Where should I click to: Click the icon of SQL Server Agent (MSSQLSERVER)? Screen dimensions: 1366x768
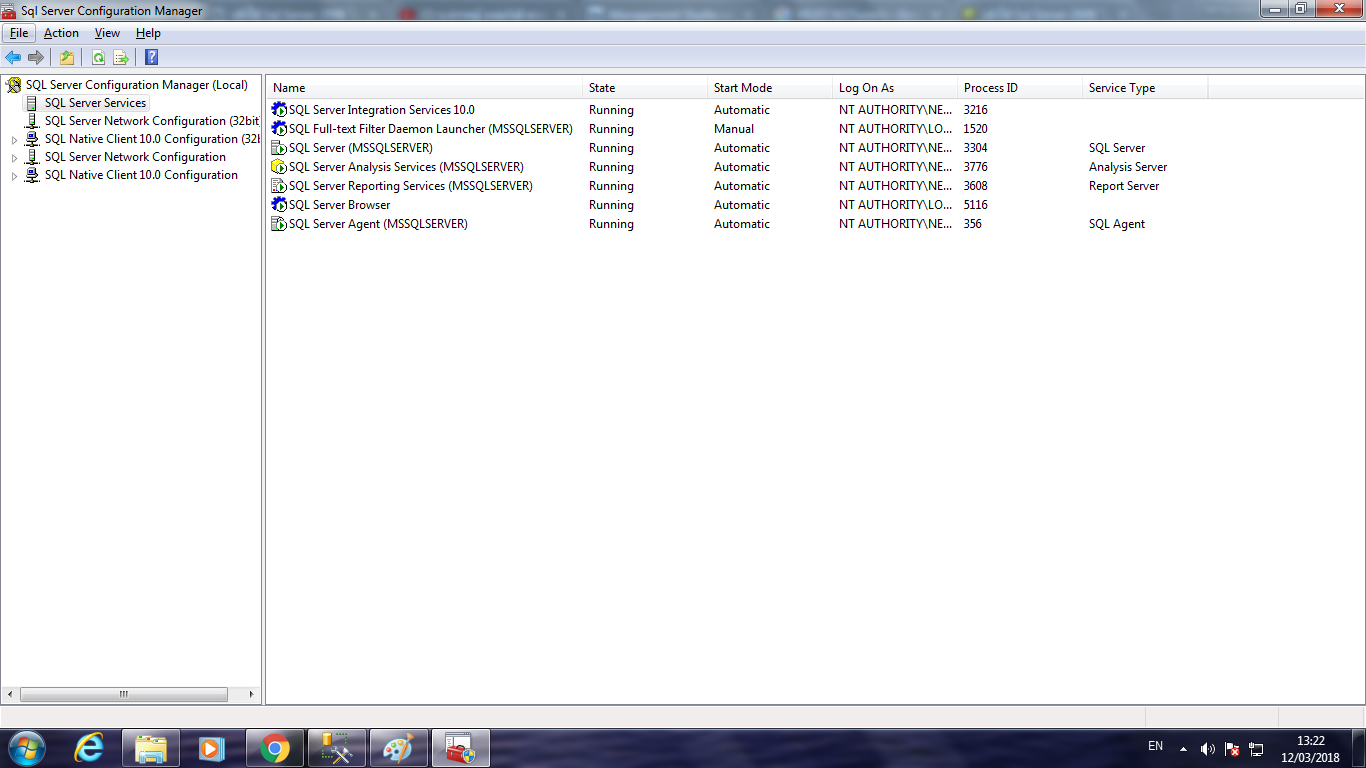pyautogui.click(x=279, y=224)
